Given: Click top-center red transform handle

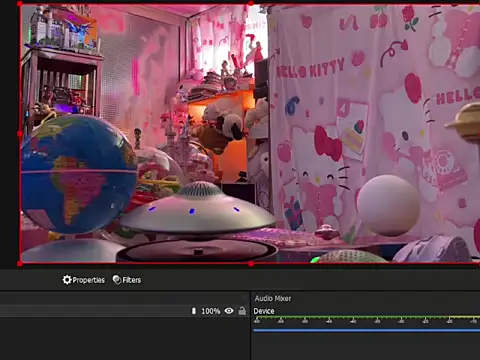Looking at the screenshot, I should click(x=251, y=3).
